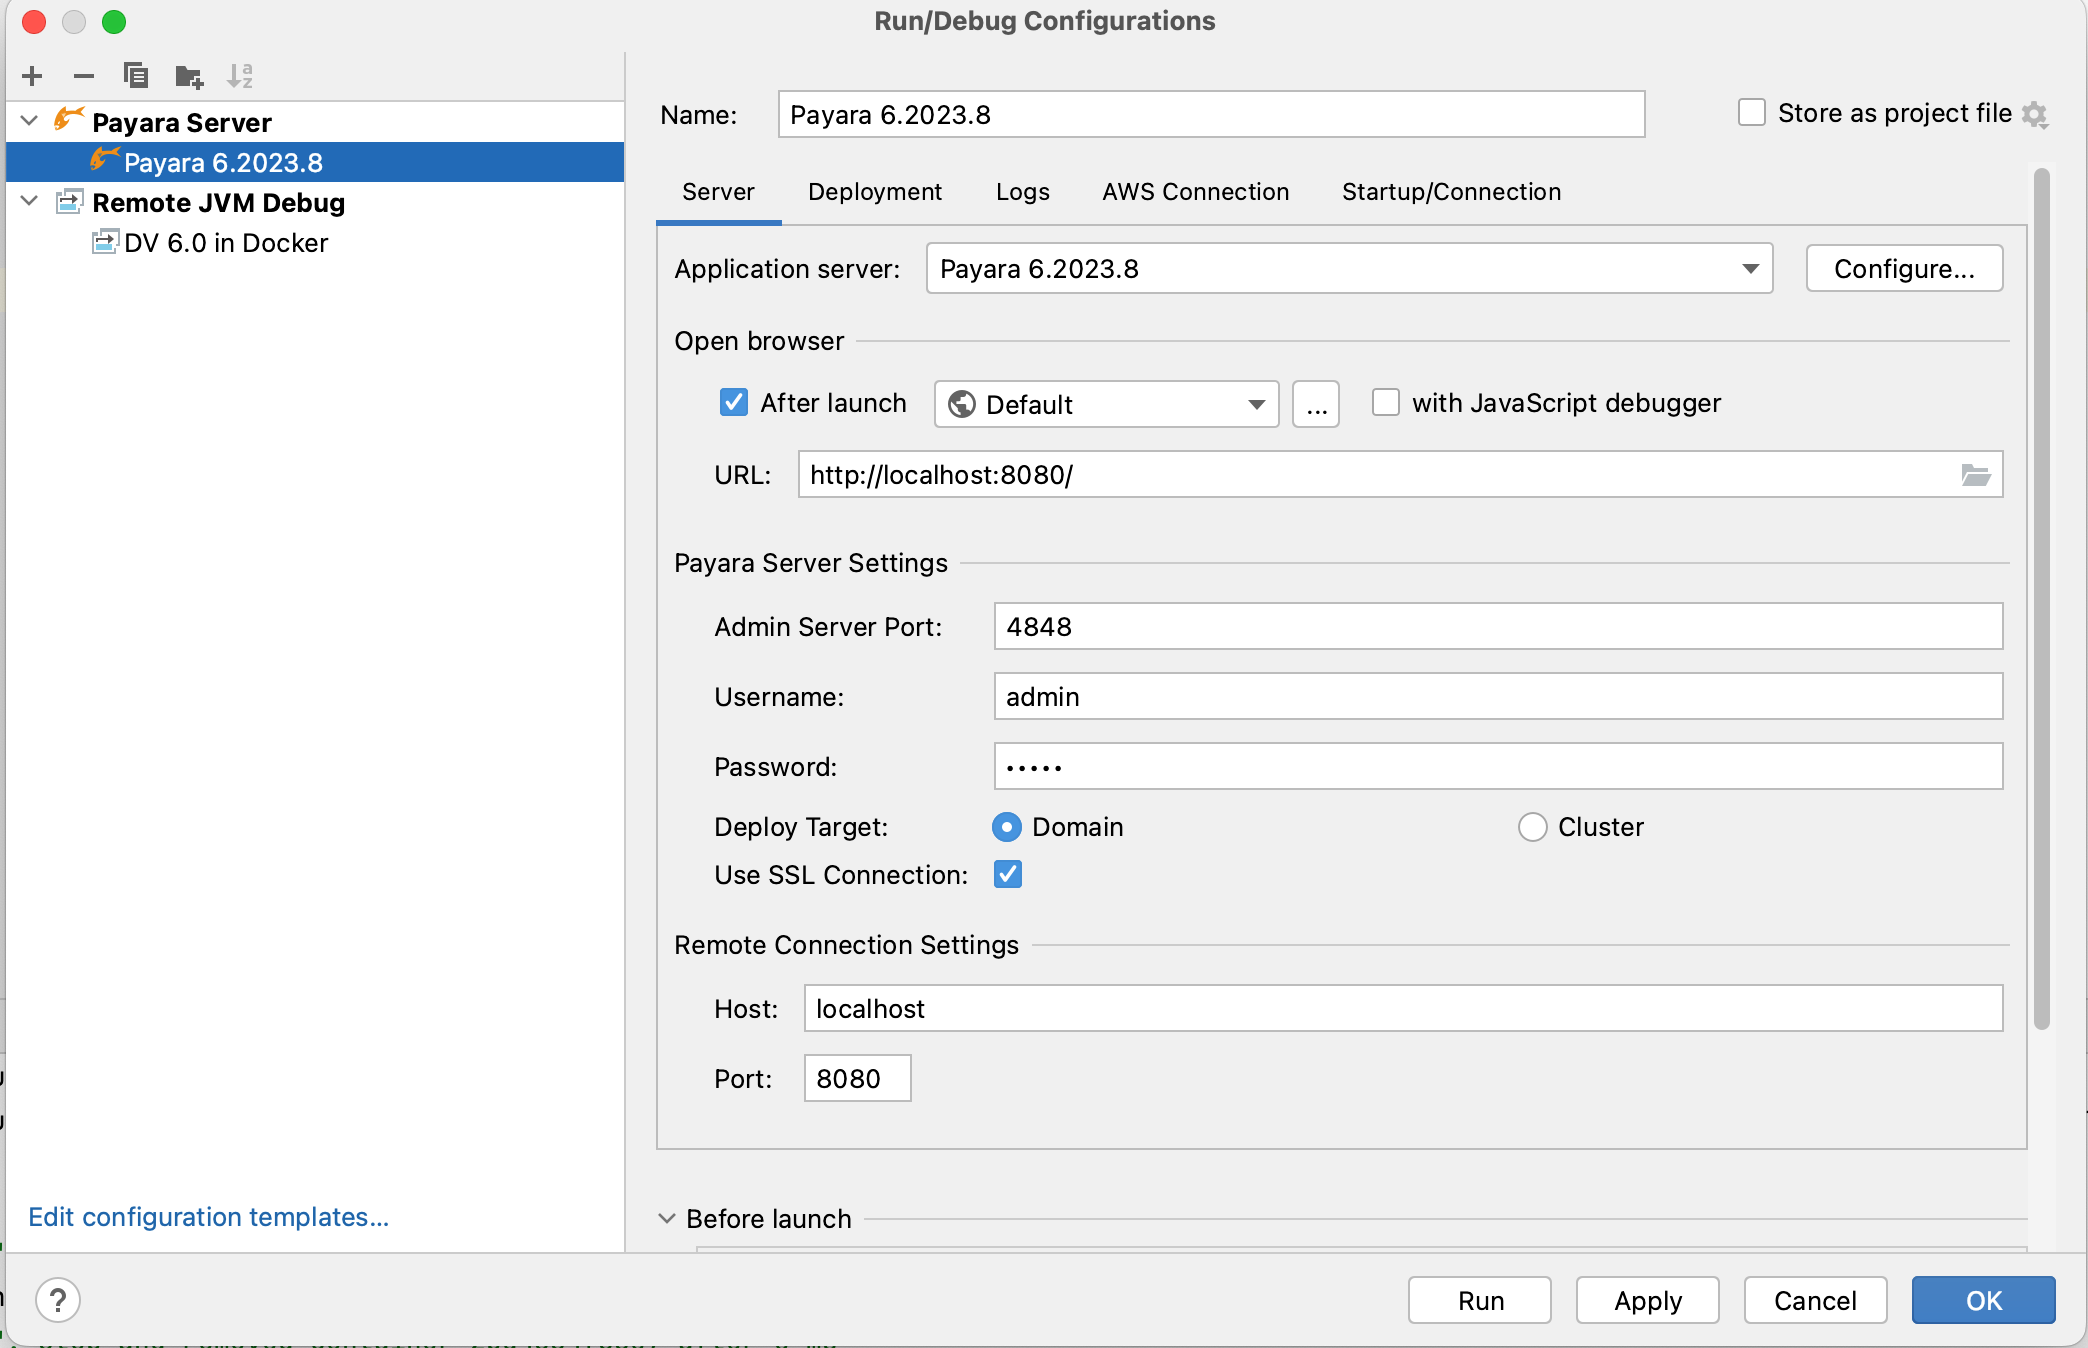
Task: Click the Save to new folder icon
Action: tap(189, 76)
